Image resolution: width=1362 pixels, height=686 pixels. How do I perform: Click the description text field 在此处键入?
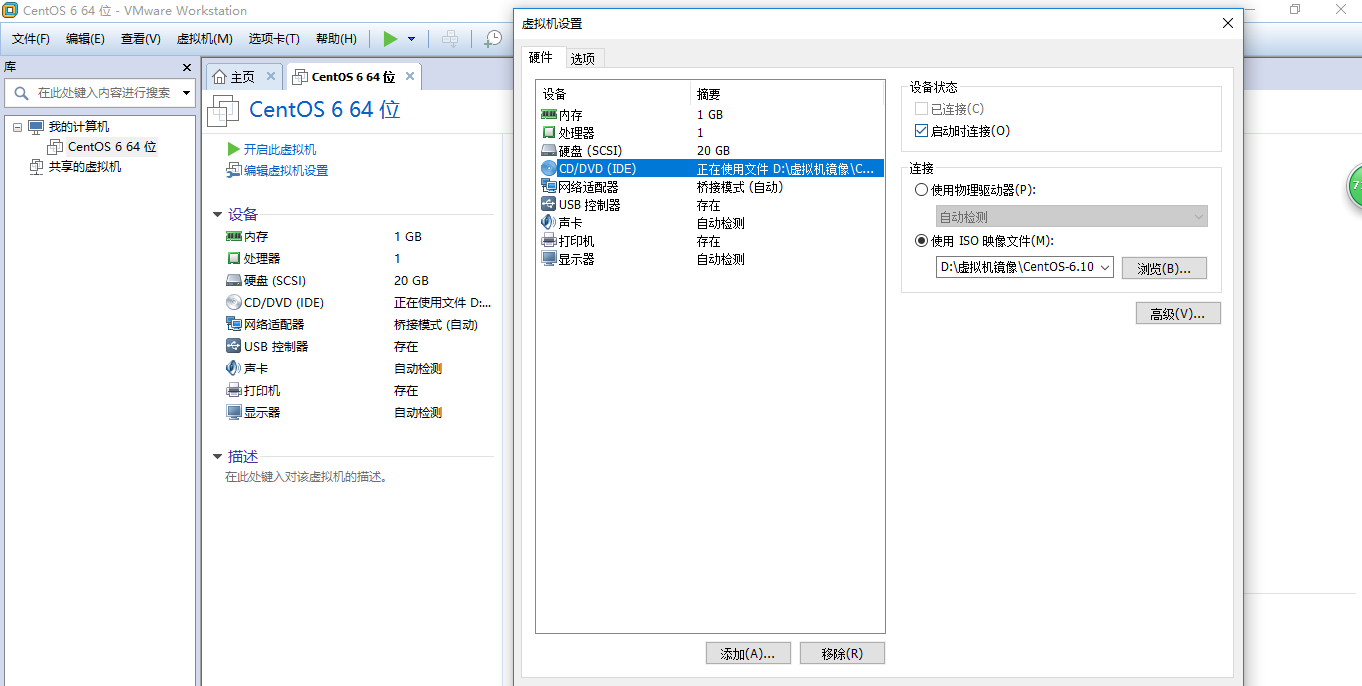pyautogui.click(x=306, y=477)
